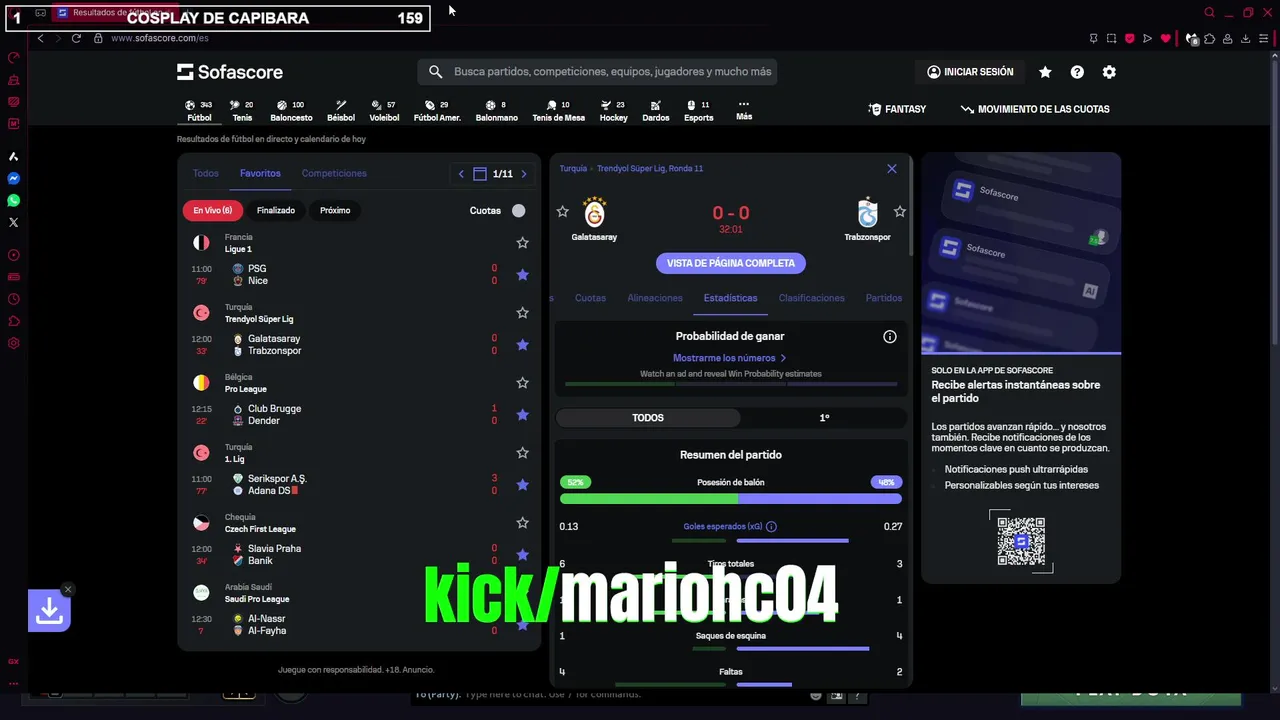Open the Alineaciones tab
Screen dimensions: 1280x720
click(x=655, y=298)
